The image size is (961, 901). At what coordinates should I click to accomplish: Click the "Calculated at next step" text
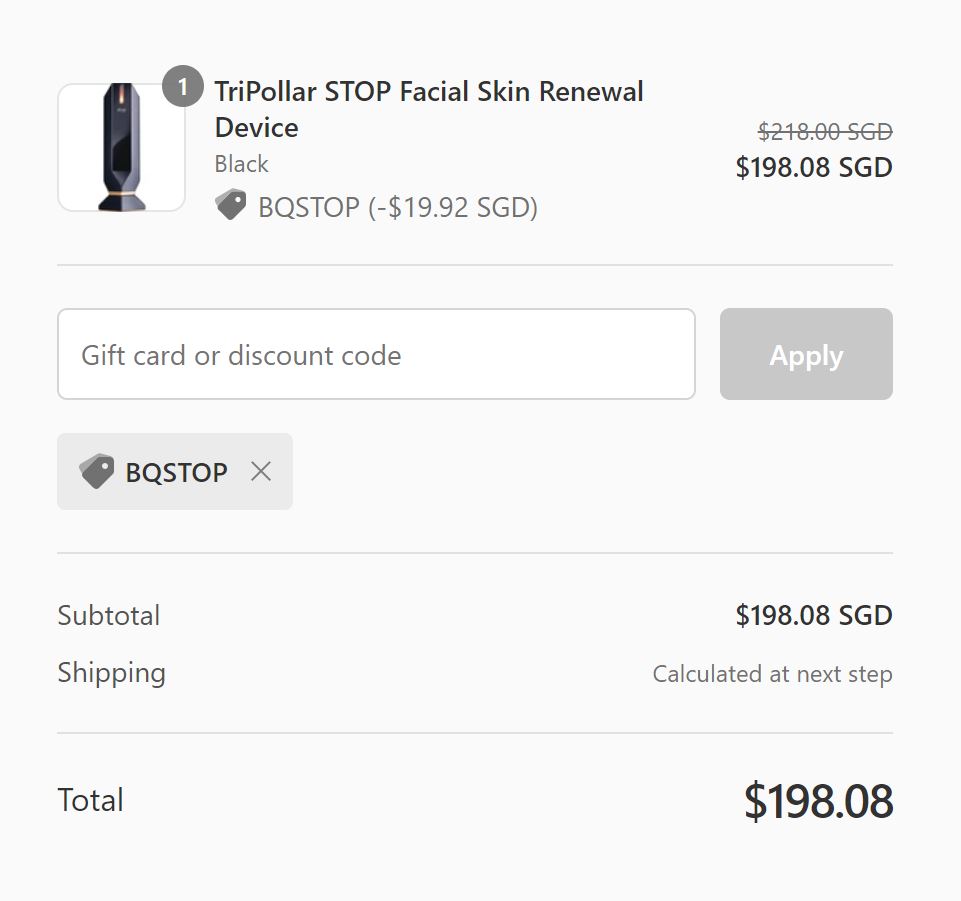[x=772, y=674]
